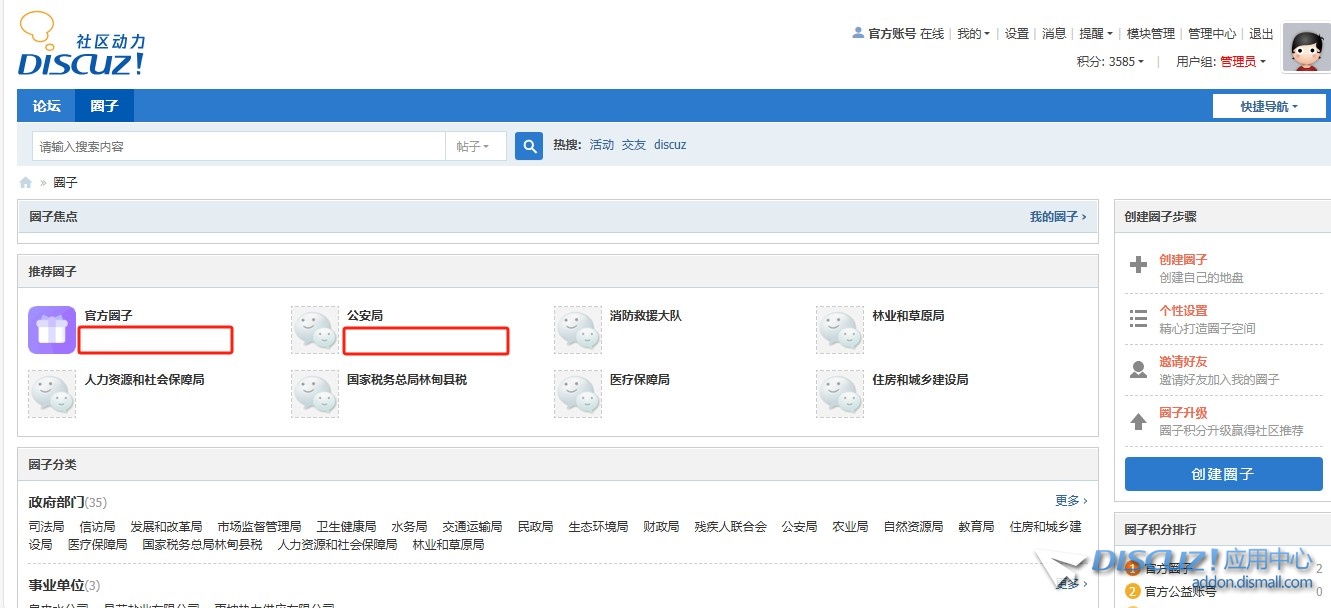Viewport: 1331px width, 608px height.
Task: Open the 我的 dropdown menu
Action: pyautogui.click(x=973, y=33)
